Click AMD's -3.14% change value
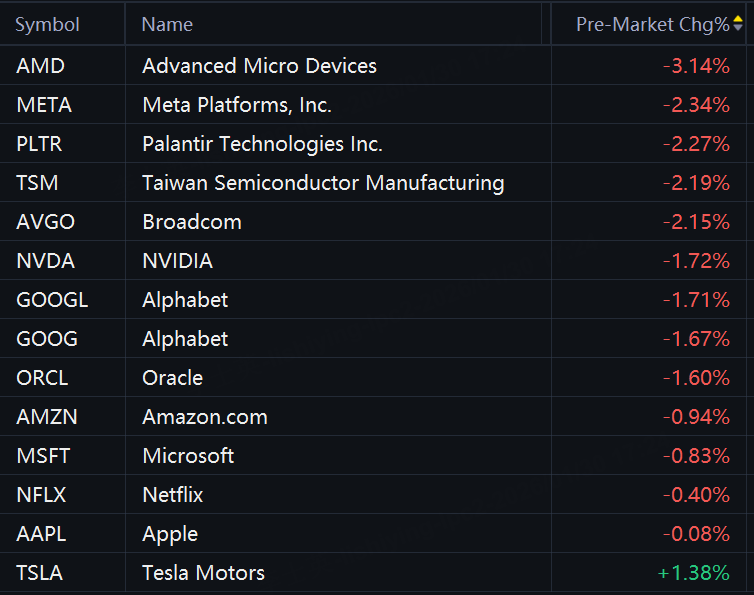This screenshot has height=595, width=754. (696, 66)
